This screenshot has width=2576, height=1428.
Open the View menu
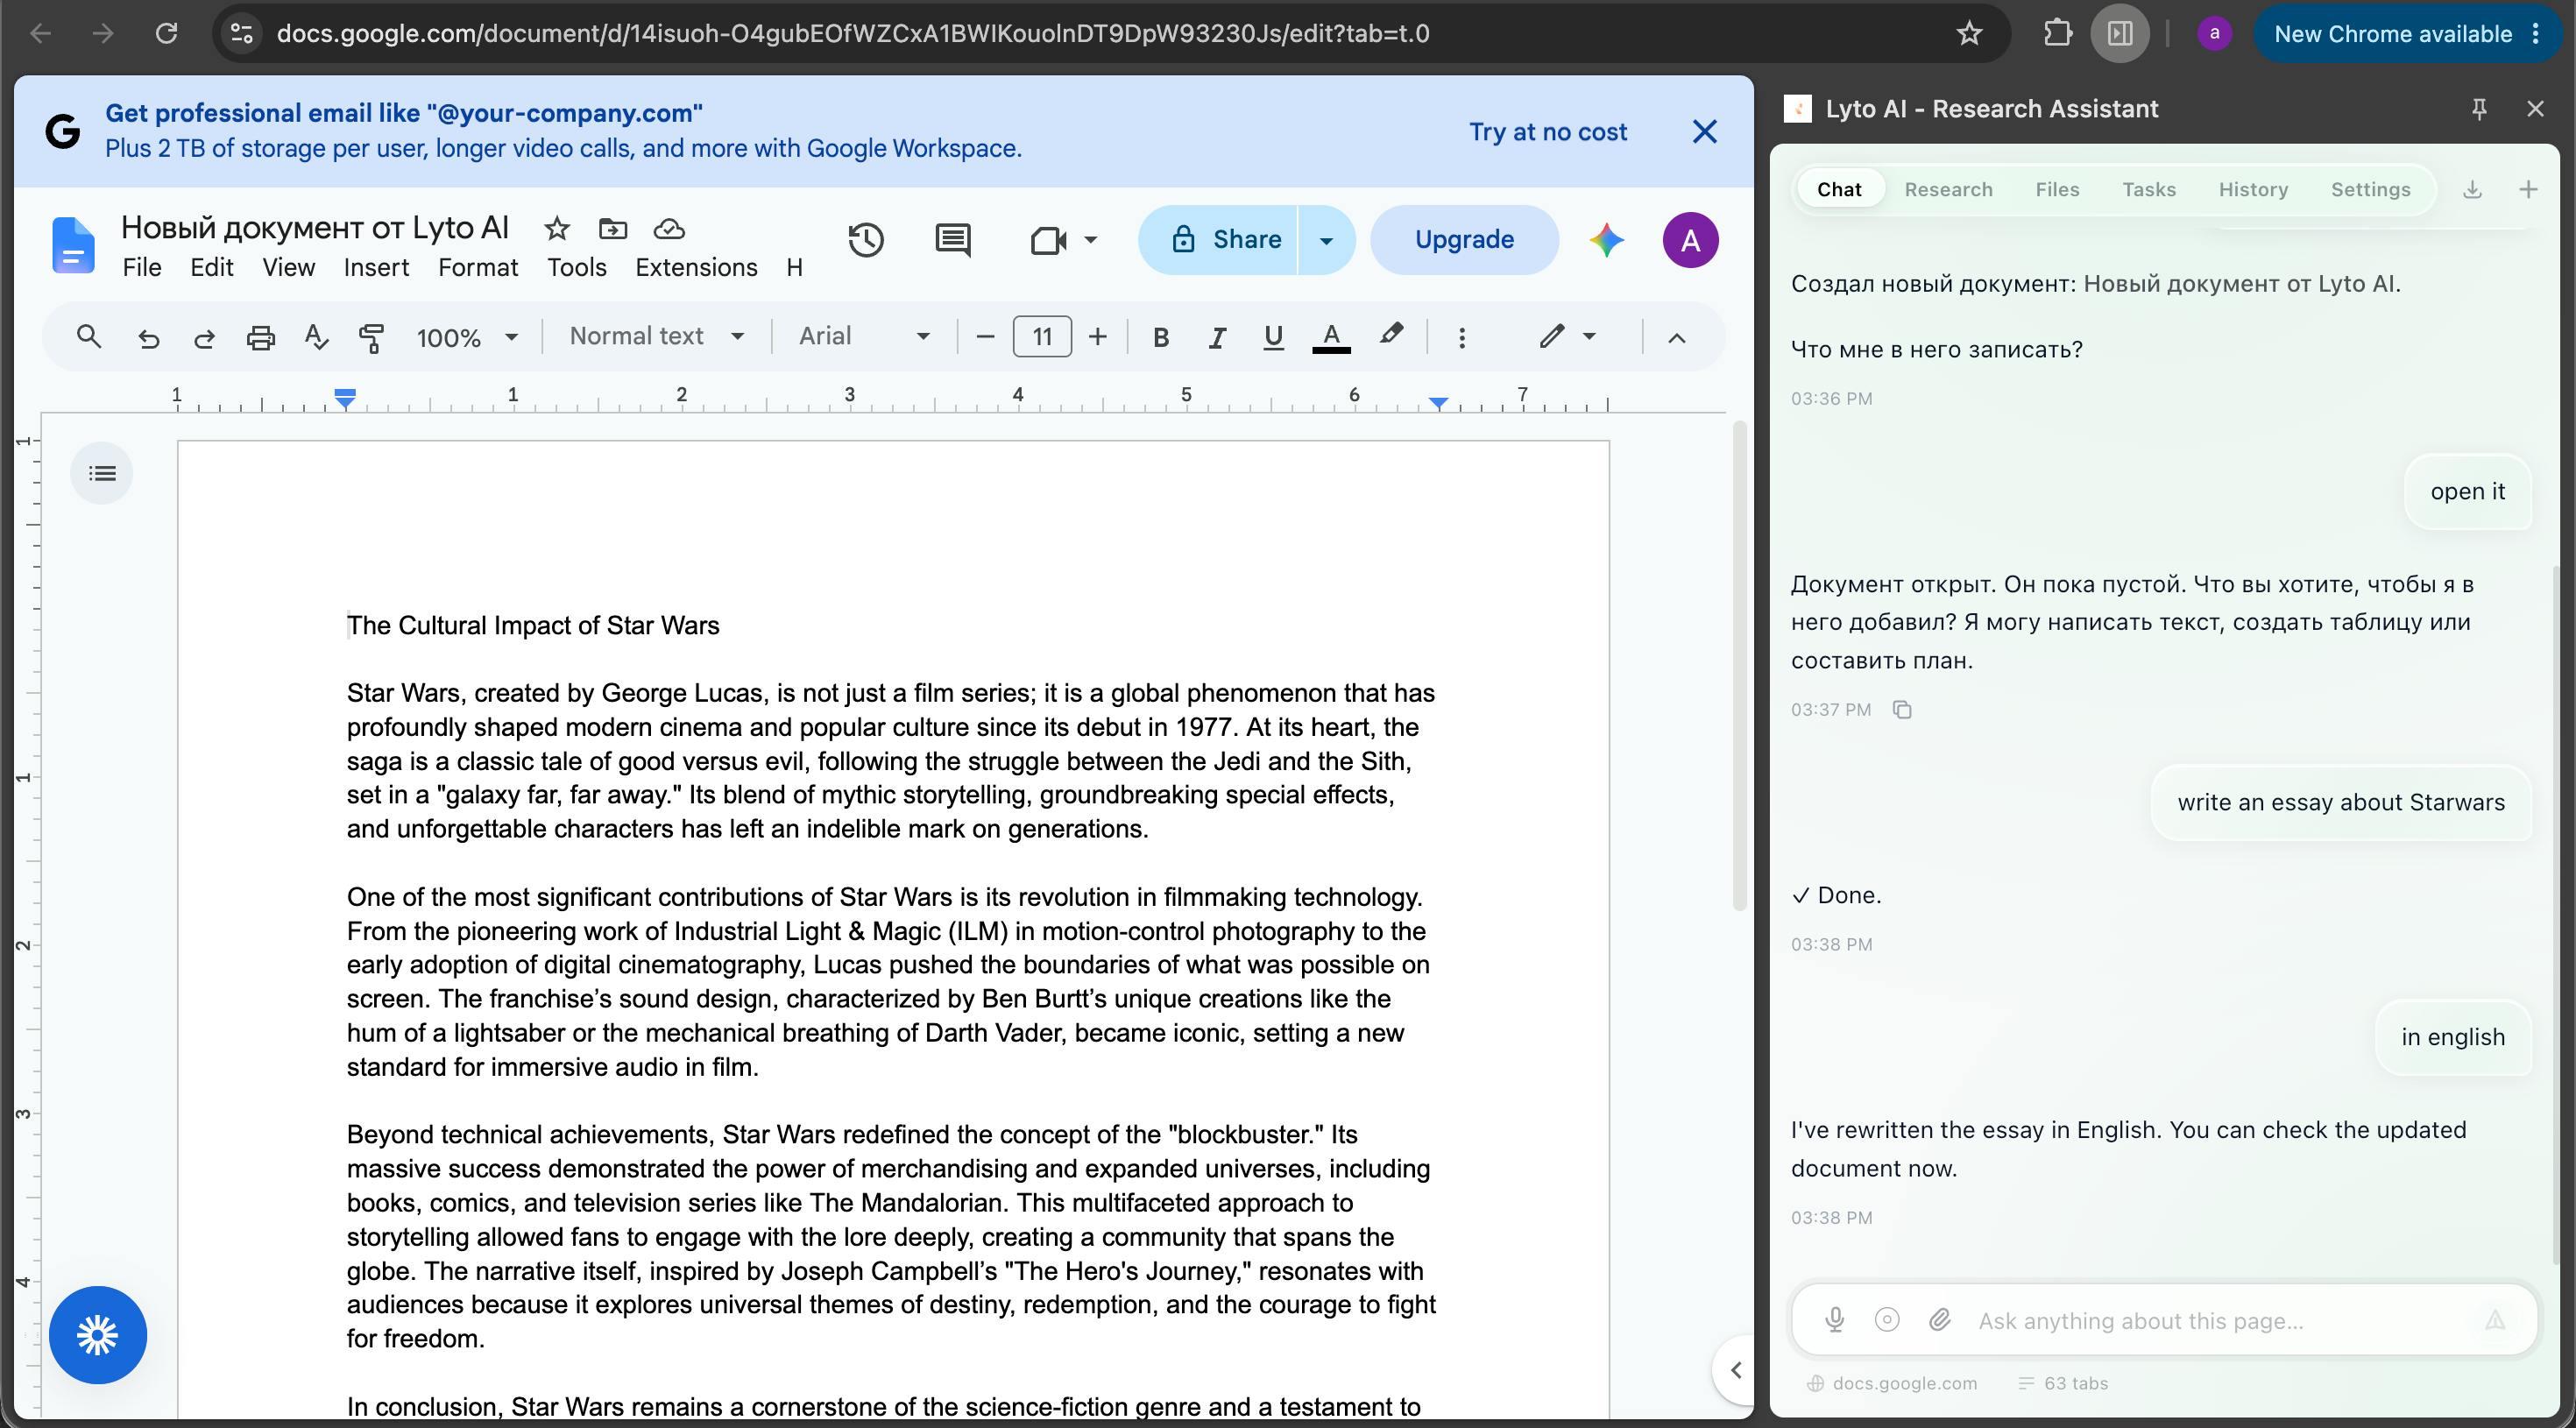[x=289, y=267]
